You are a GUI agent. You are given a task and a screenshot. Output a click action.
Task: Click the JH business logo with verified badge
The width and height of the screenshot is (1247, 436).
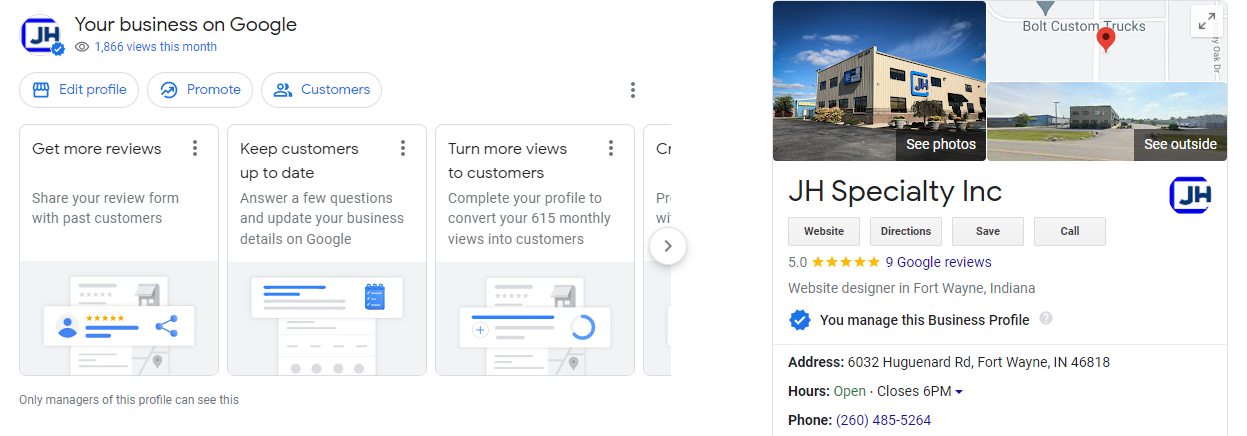[x=43, y=35]
